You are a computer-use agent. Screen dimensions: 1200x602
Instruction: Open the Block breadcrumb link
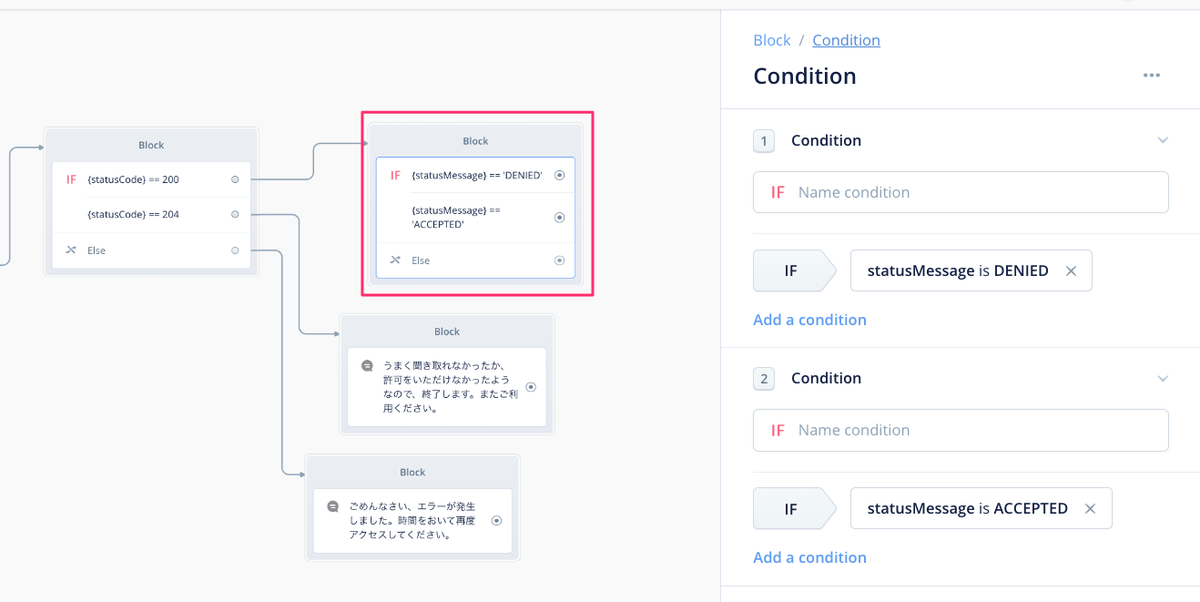pyautogui.click(x=772, y=39)
